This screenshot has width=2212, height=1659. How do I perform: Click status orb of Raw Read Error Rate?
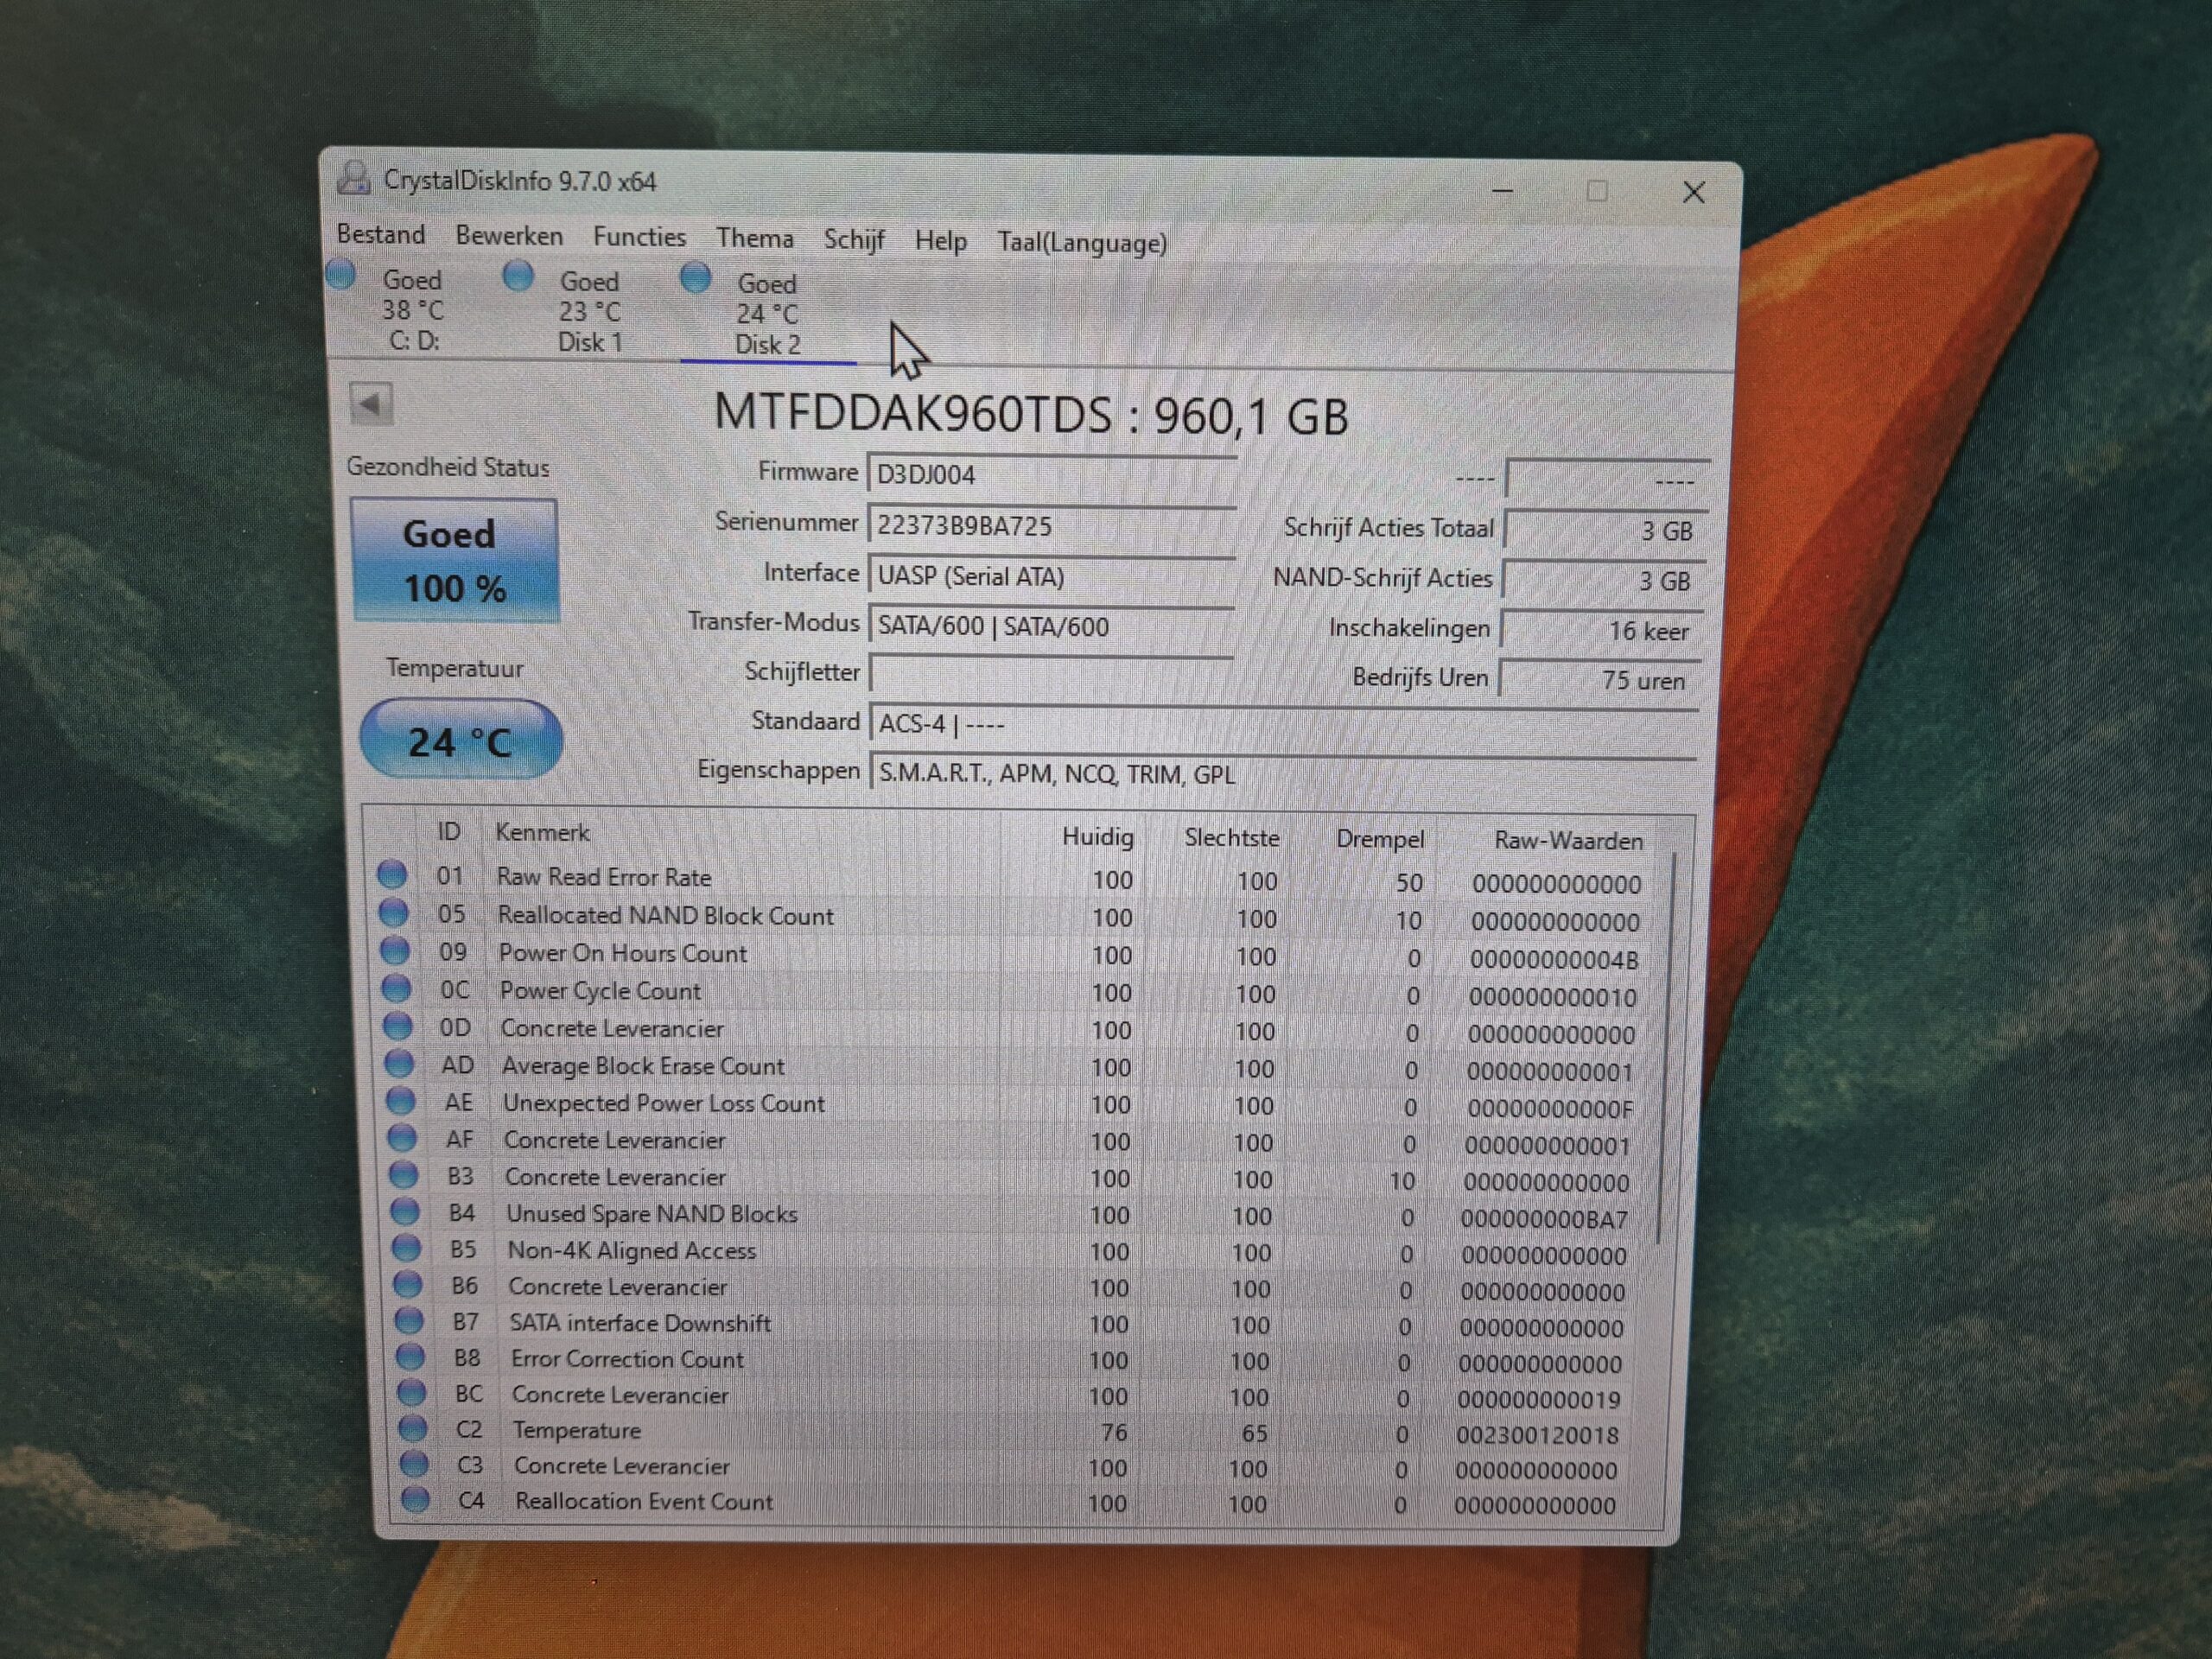(392, 874)
